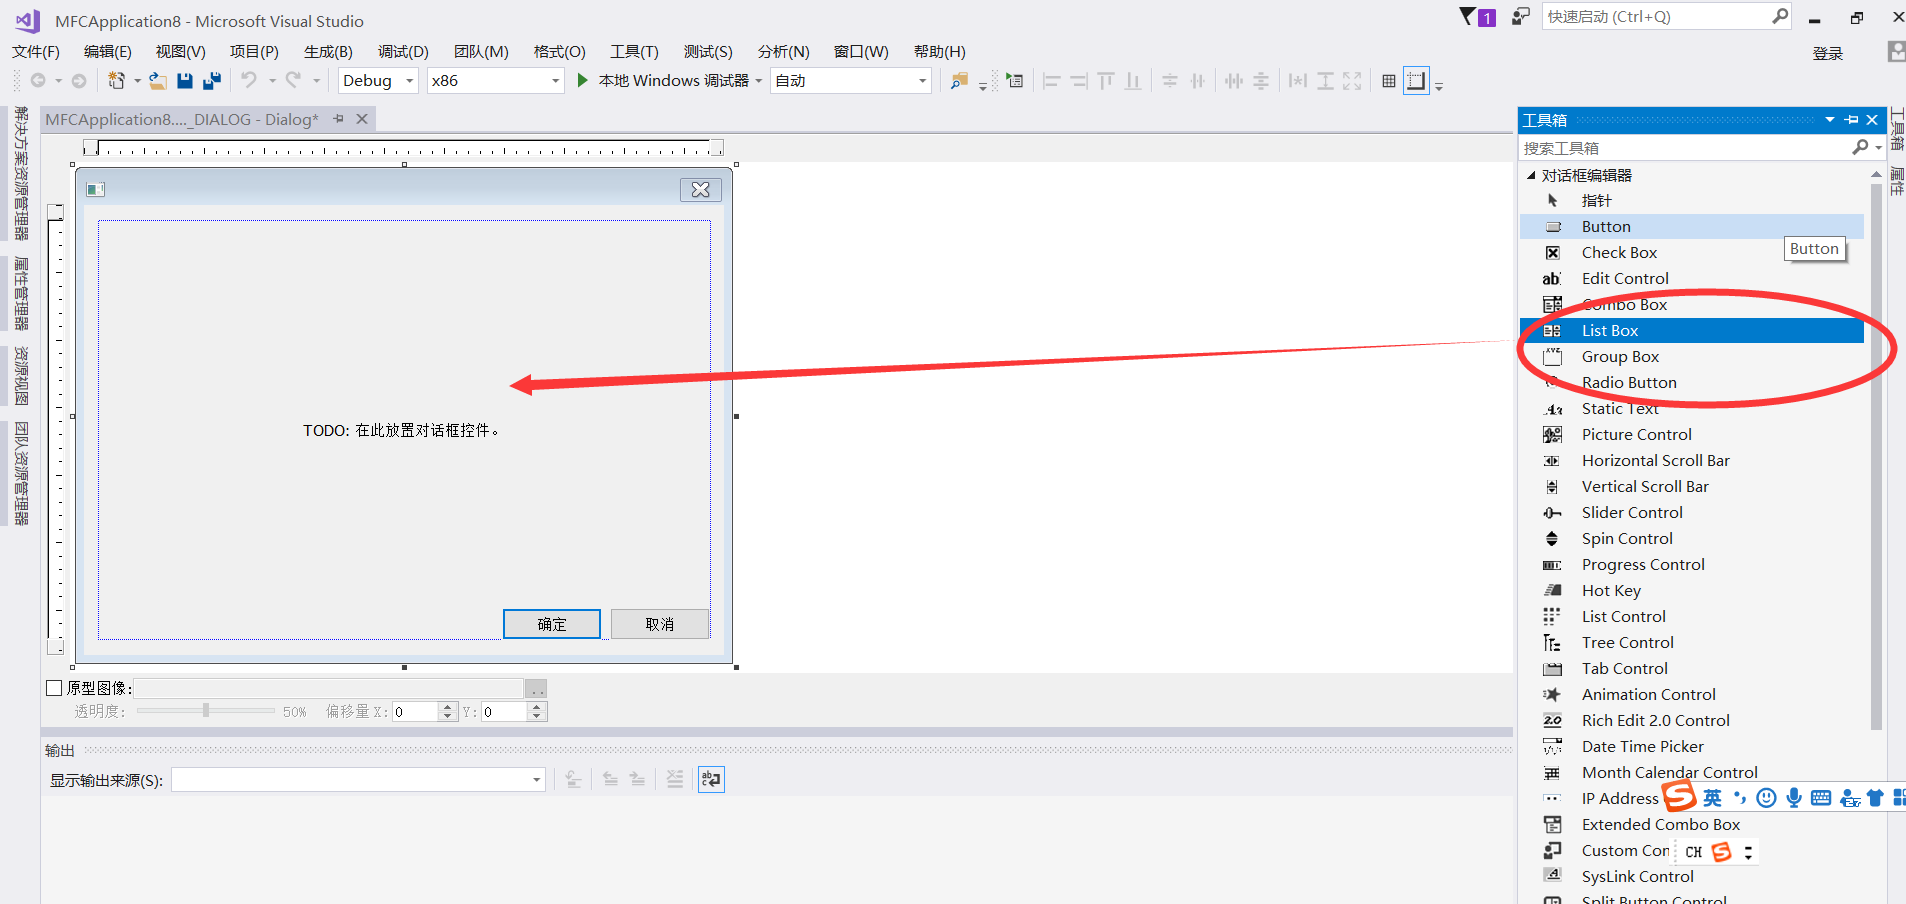Click the 确定 button in the dialog
Image resolution: width=1906 pixels, height=904 pixels.
pos(552,624)
